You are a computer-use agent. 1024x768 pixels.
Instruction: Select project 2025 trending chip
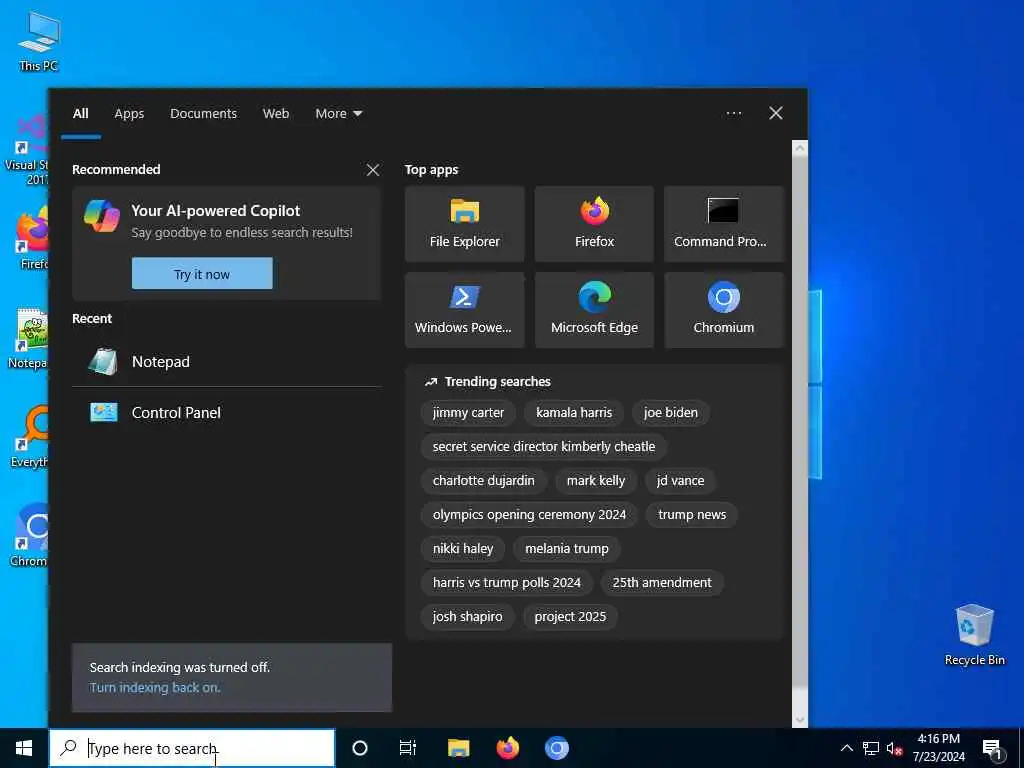(570, 616)
